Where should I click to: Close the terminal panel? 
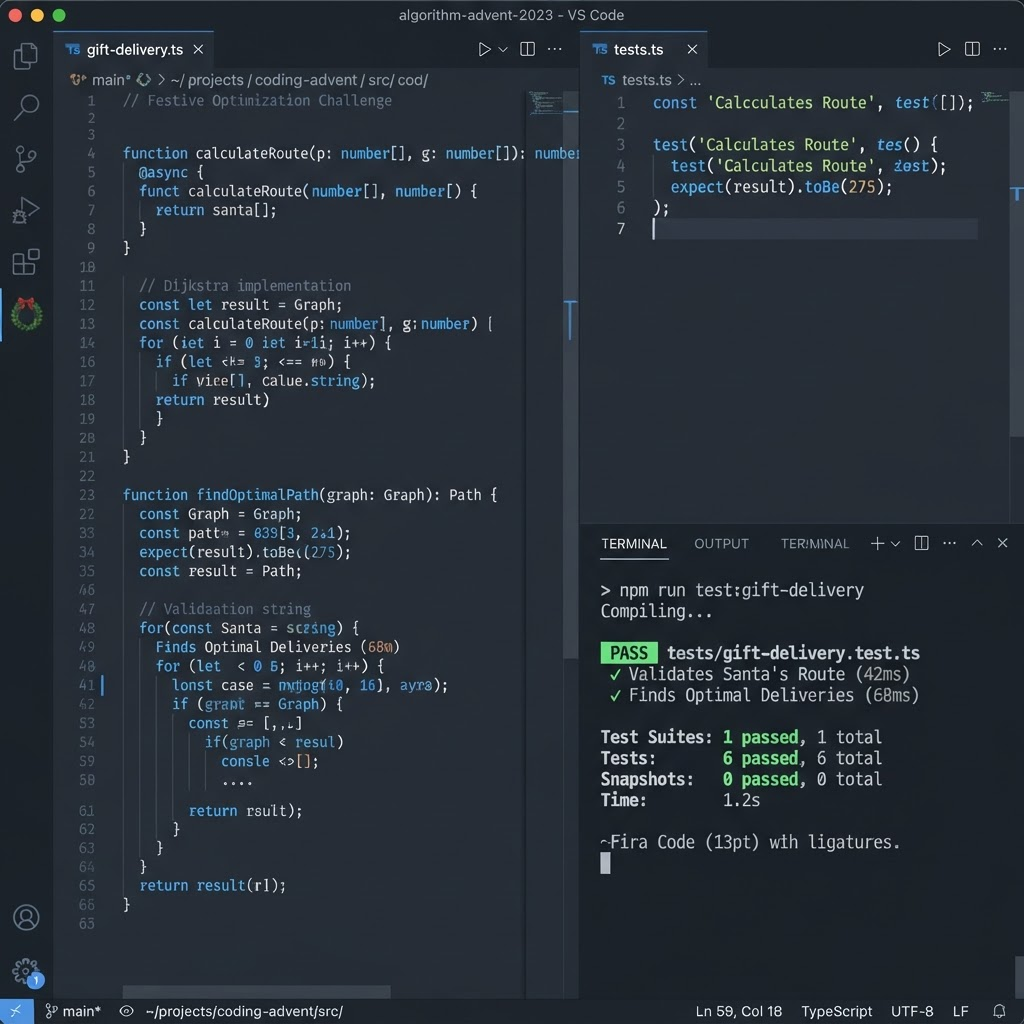(x=1002, y=543)
